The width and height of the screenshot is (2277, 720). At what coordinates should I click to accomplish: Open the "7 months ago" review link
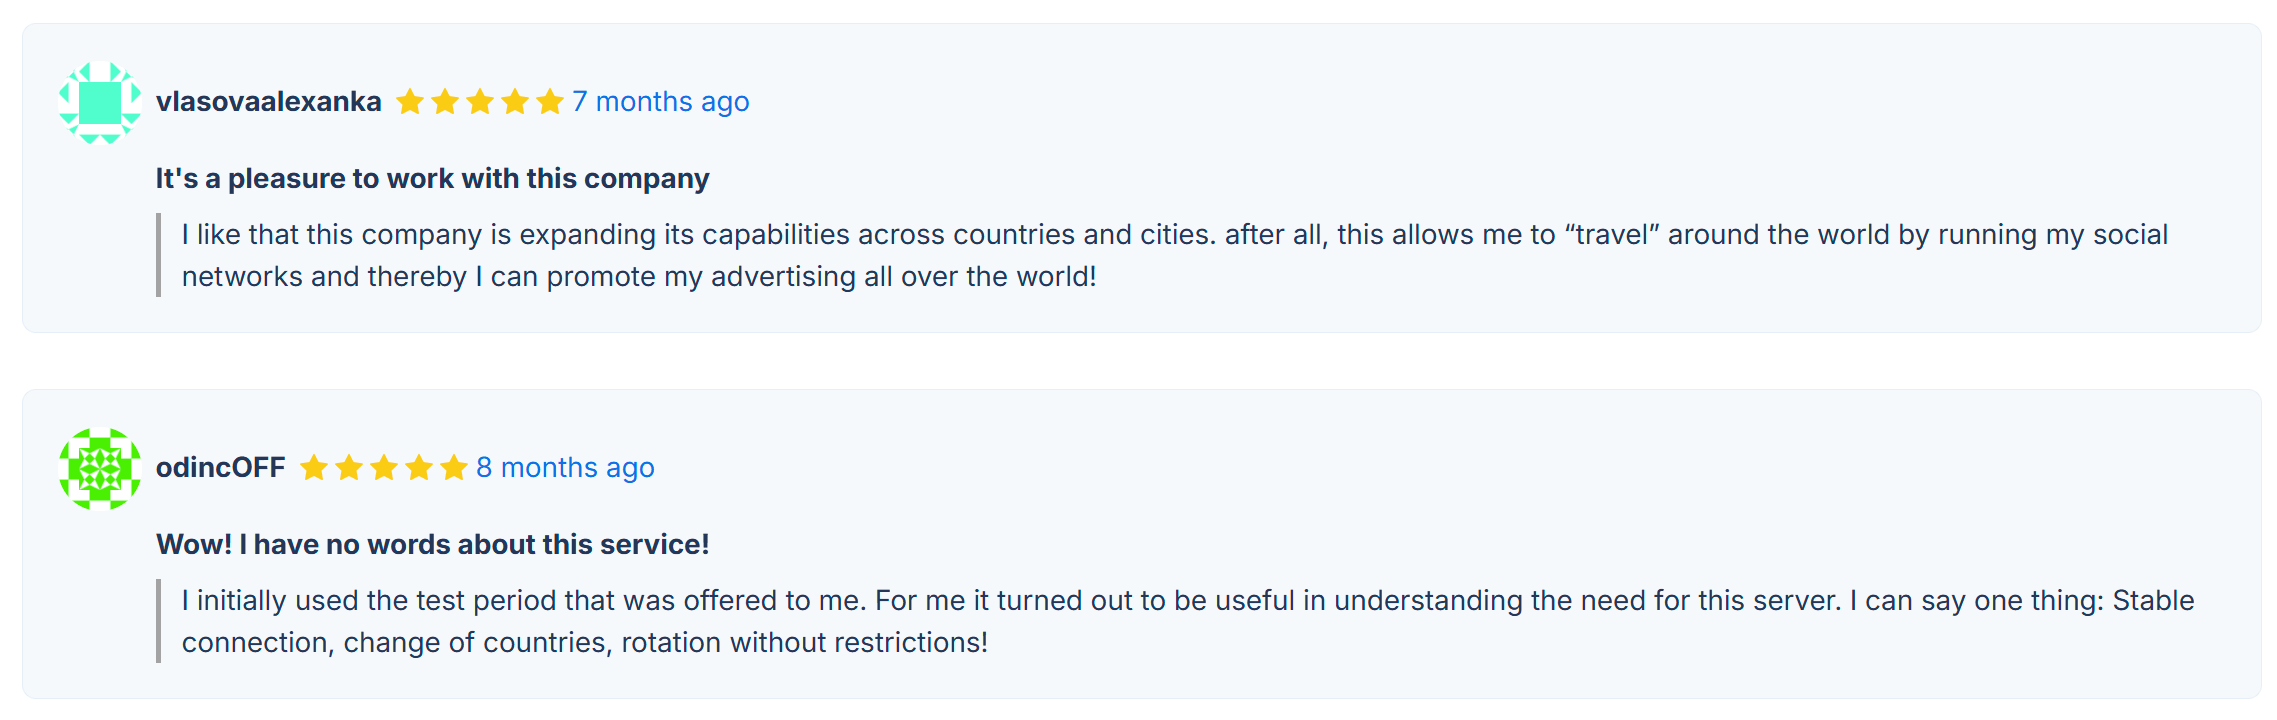click(x=660, y=102)
